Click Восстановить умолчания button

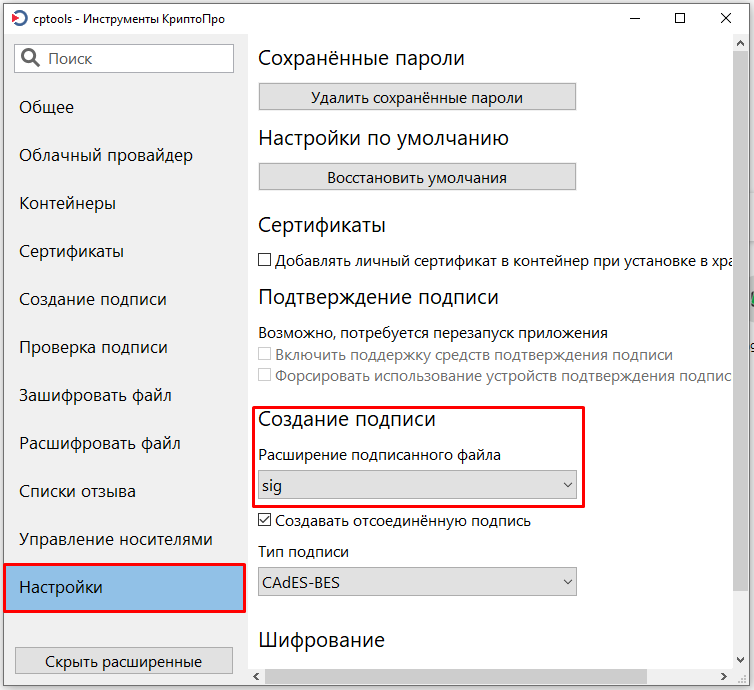[x=417, y=177]
